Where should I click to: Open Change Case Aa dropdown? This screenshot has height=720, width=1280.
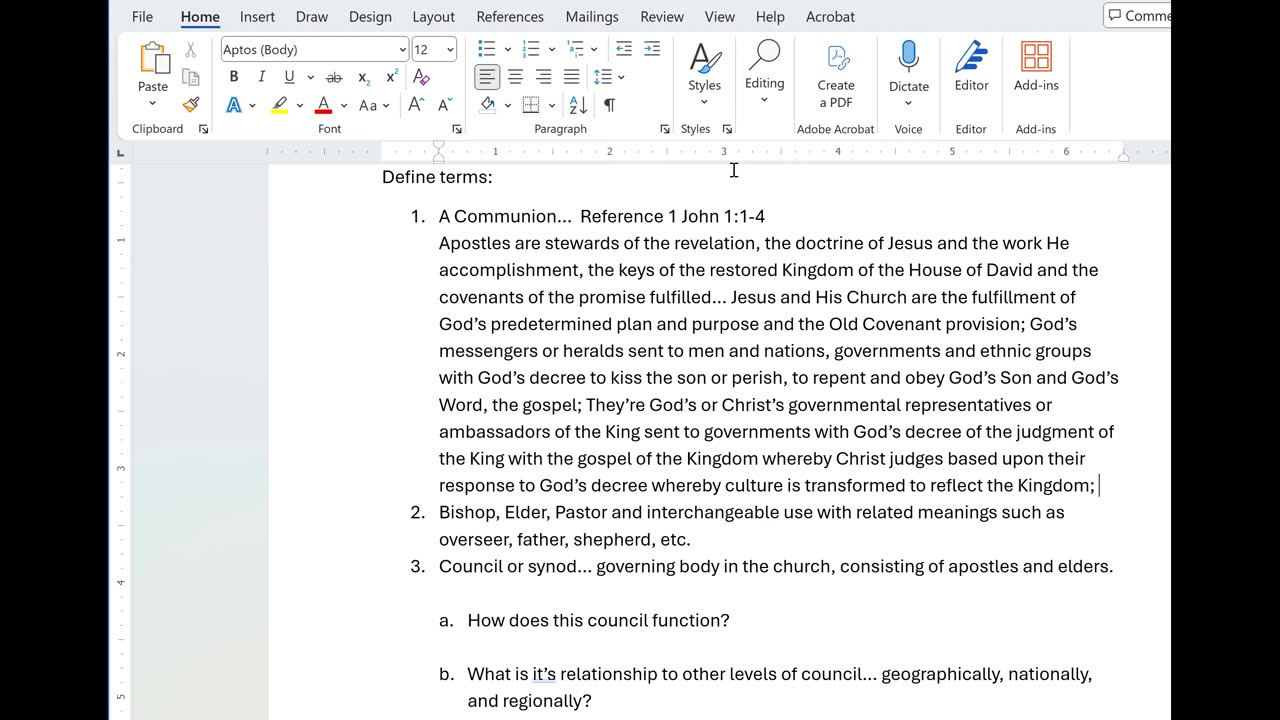373,105
